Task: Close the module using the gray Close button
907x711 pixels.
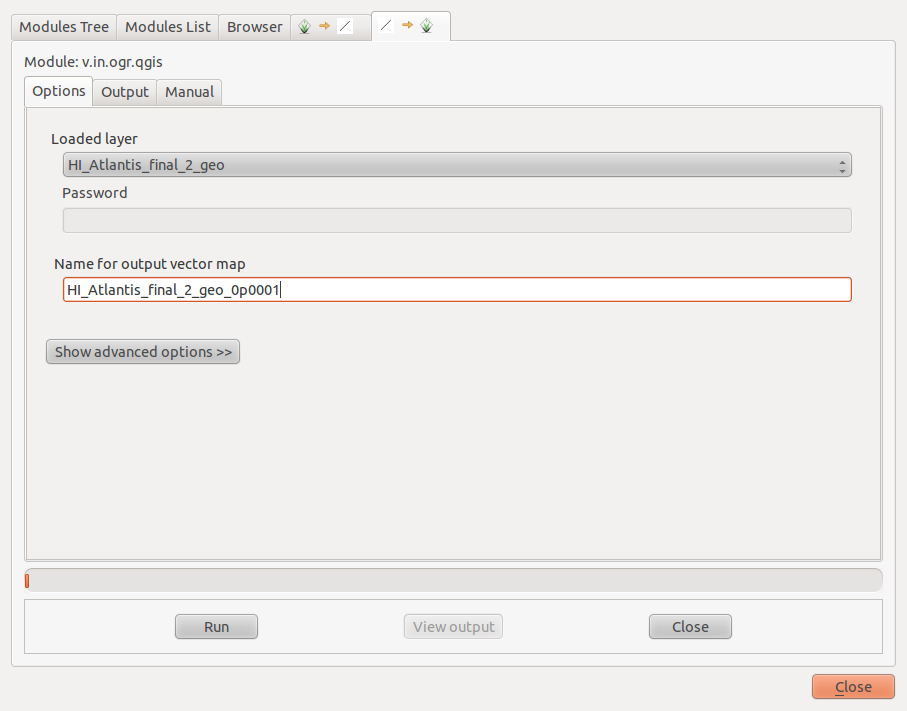Action: point(690,627)
